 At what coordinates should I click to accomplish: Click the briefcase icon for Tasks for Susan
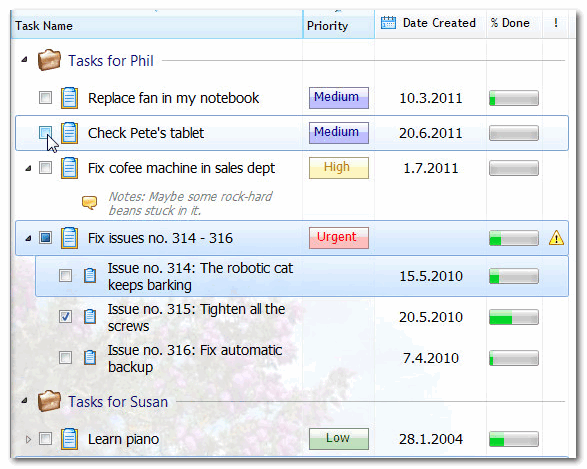49,401
